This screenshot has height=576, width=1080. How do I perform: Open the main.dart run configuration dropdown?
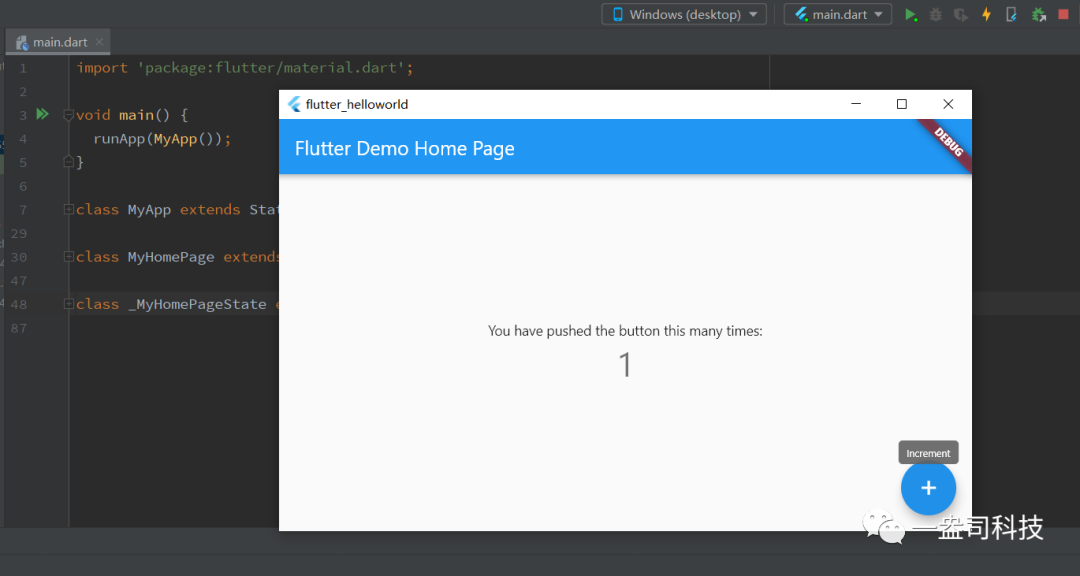838,14
